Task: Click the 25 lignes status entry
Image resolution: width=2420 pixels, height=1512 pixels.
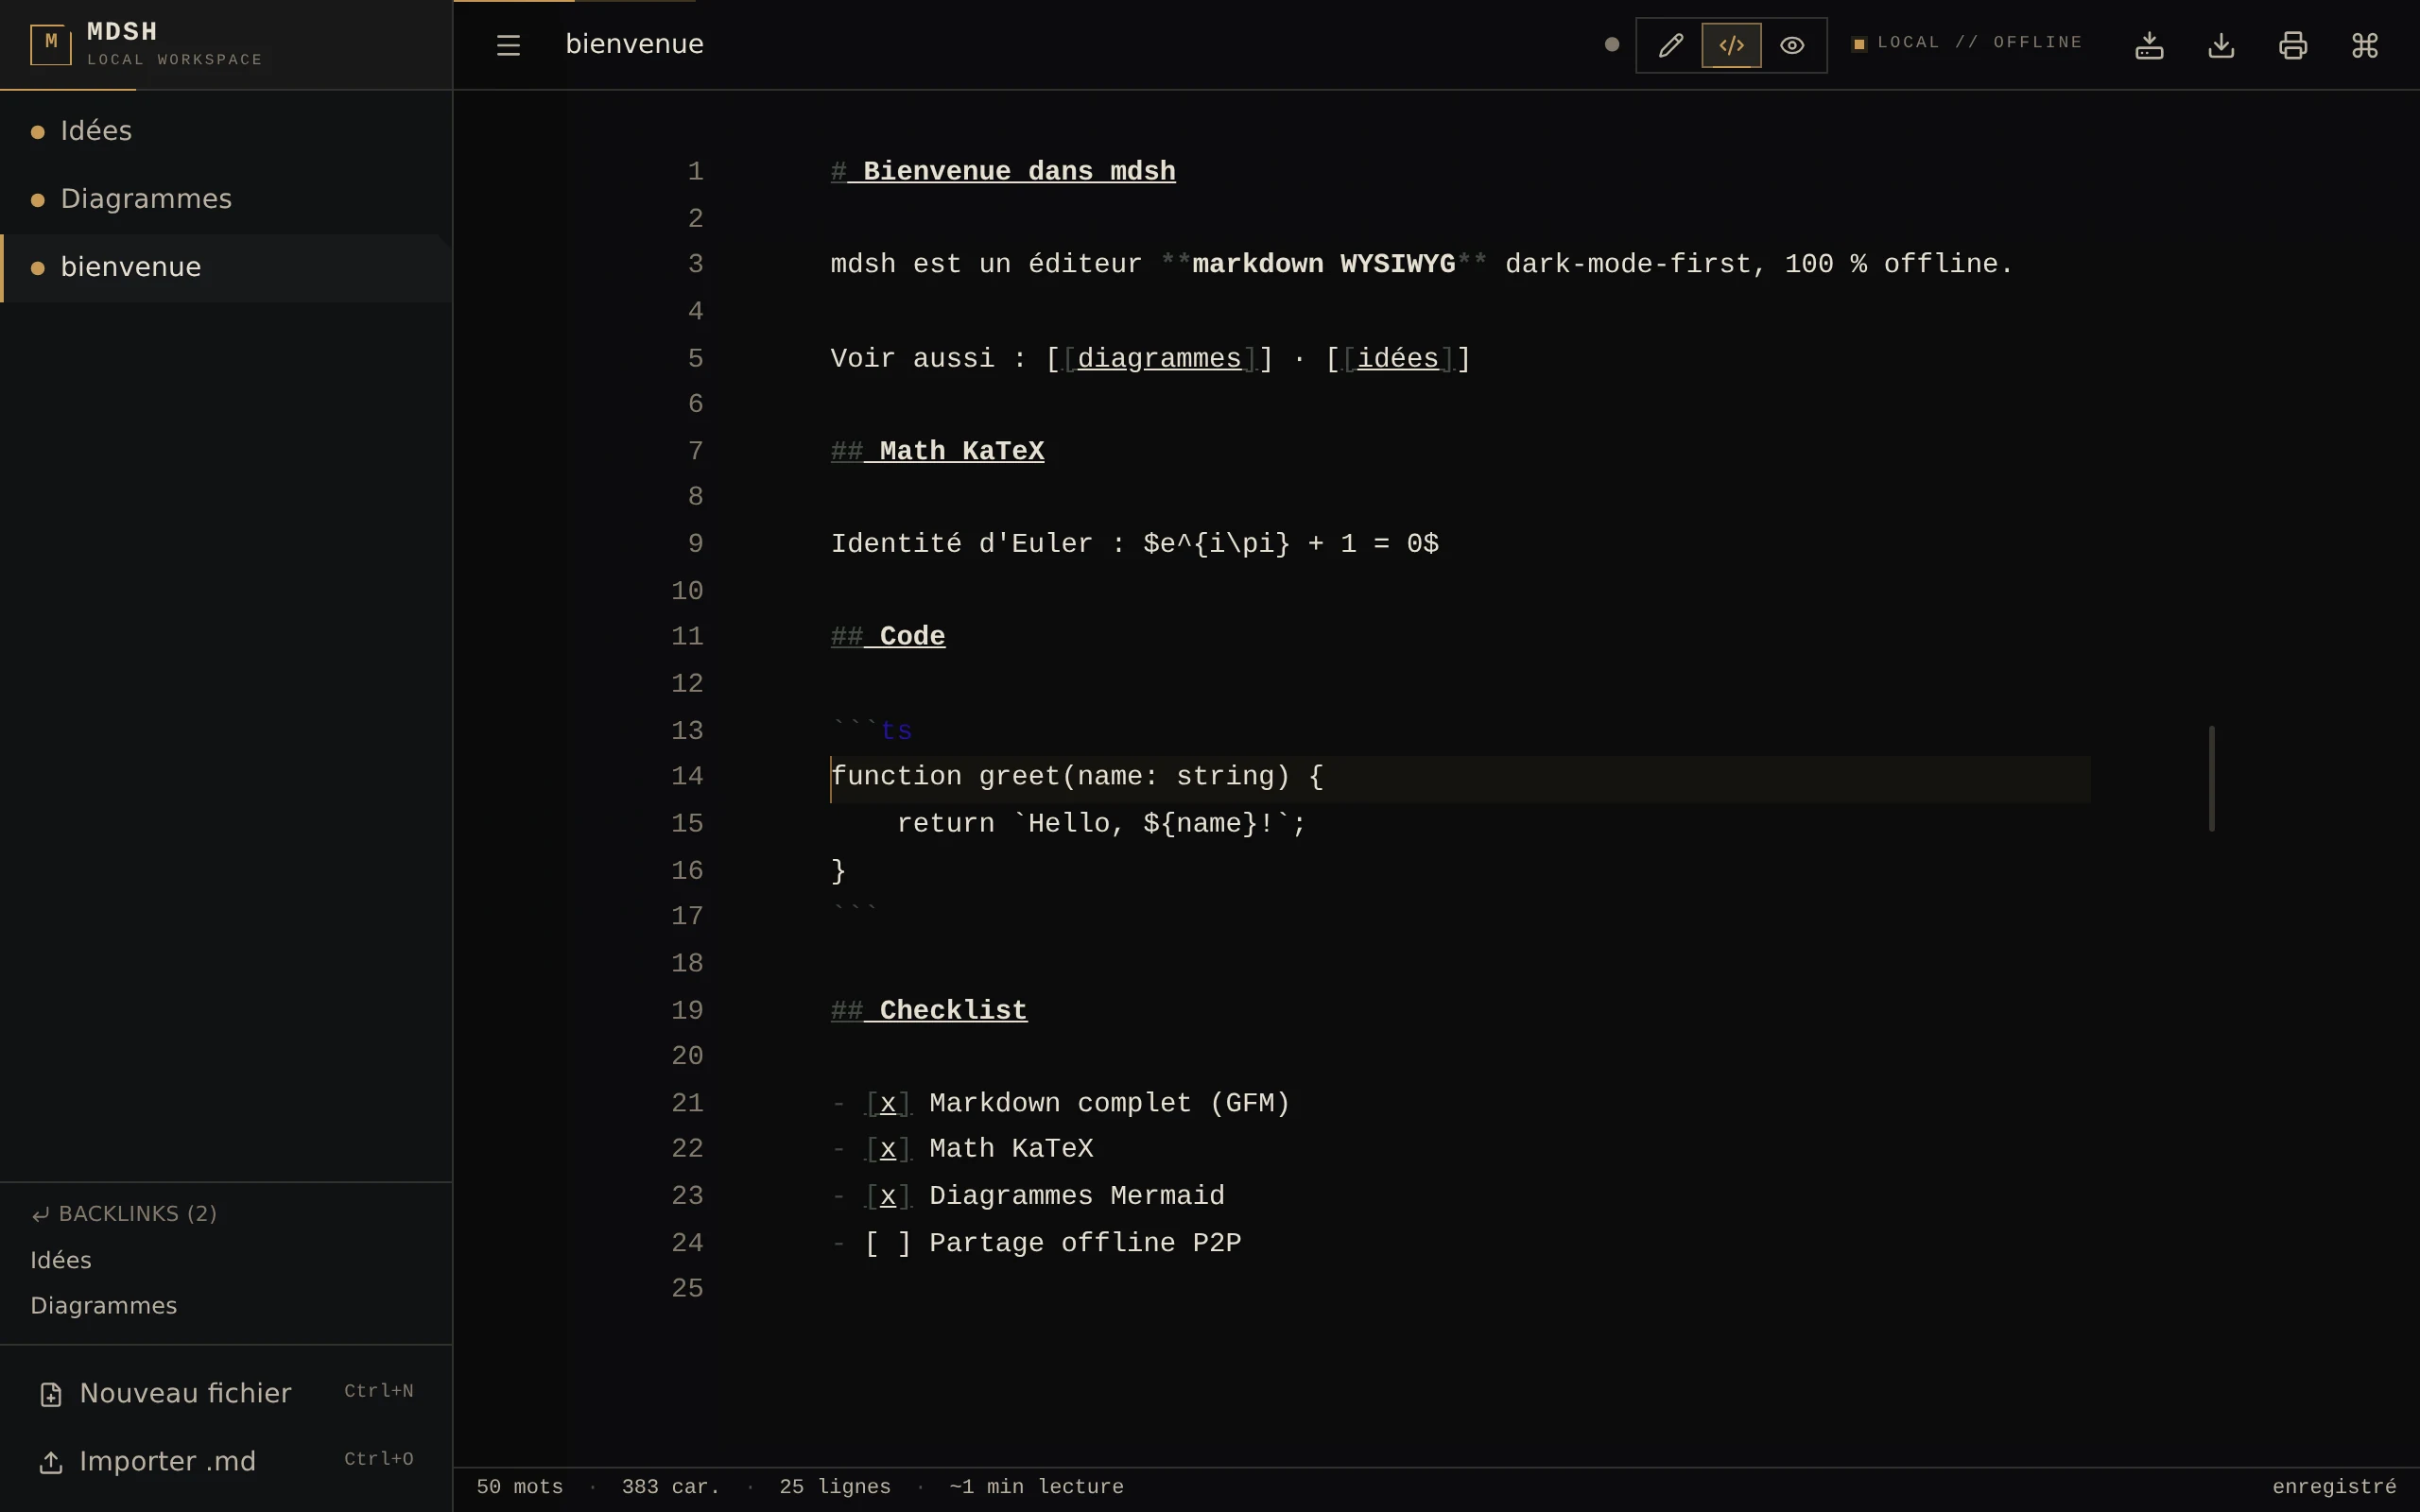Action: [x=835, y=1487]
